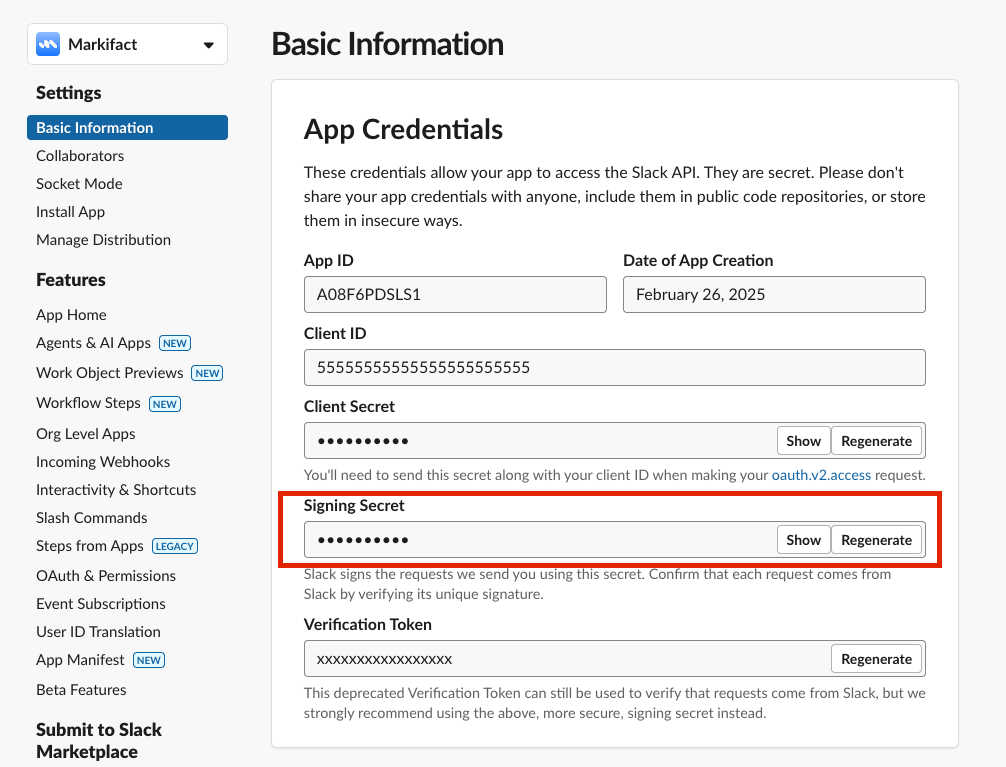Click the Basic Information page title
The image size is (1006, 767).
[x=388, y=44]
